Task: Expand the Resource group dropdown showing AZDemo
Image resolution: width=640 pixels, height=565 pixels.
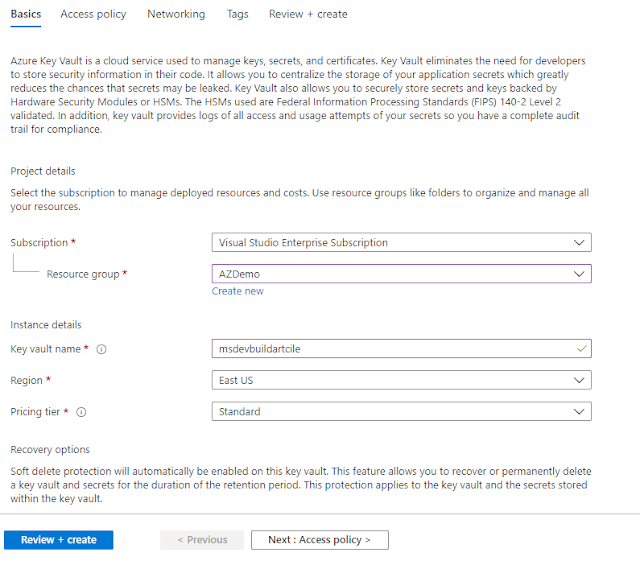Action: point(402,273)
